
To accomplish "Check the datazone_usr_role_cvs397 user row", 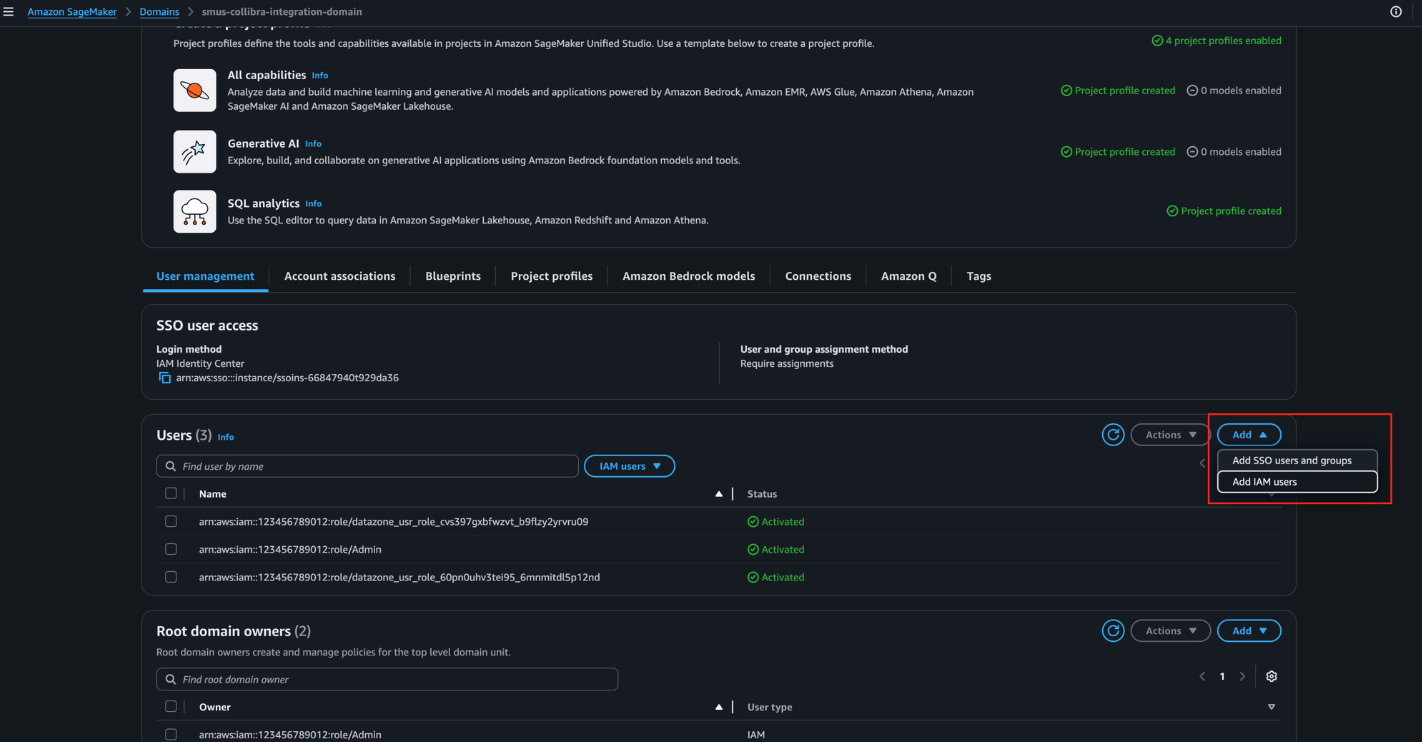I will coord(171,522).
